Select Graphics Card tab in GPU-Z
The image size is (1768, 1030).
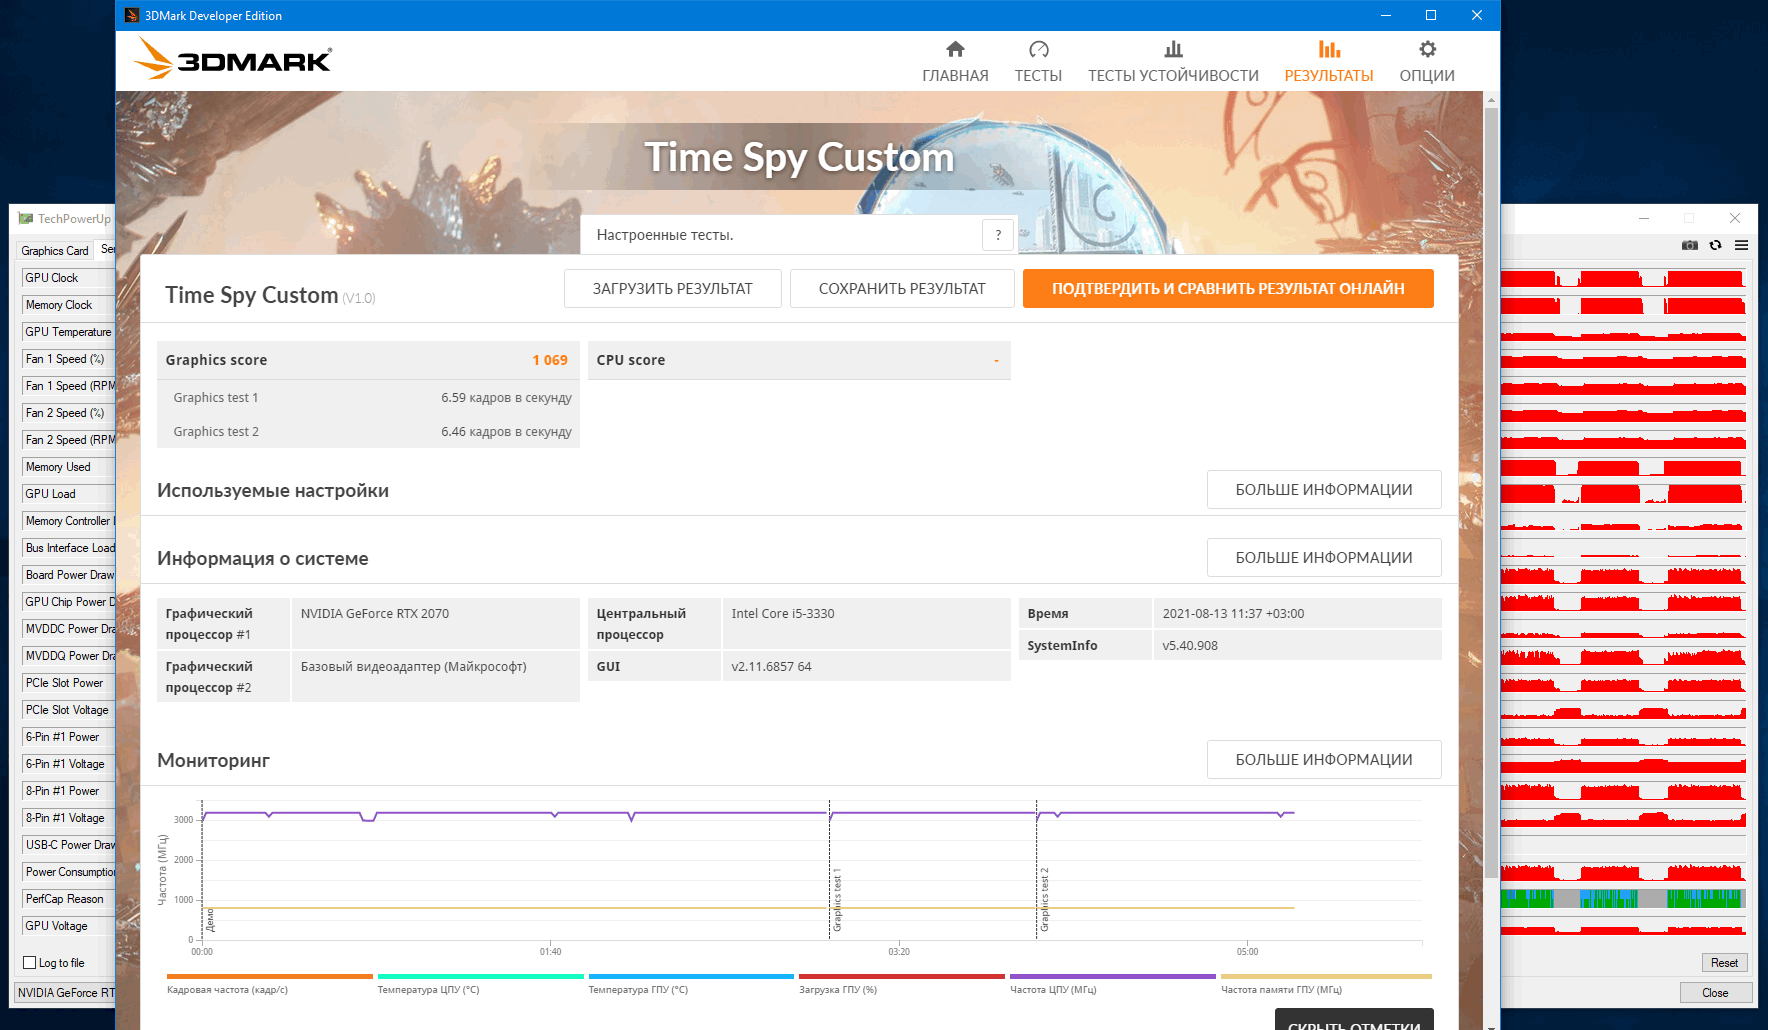click(55, 250)
